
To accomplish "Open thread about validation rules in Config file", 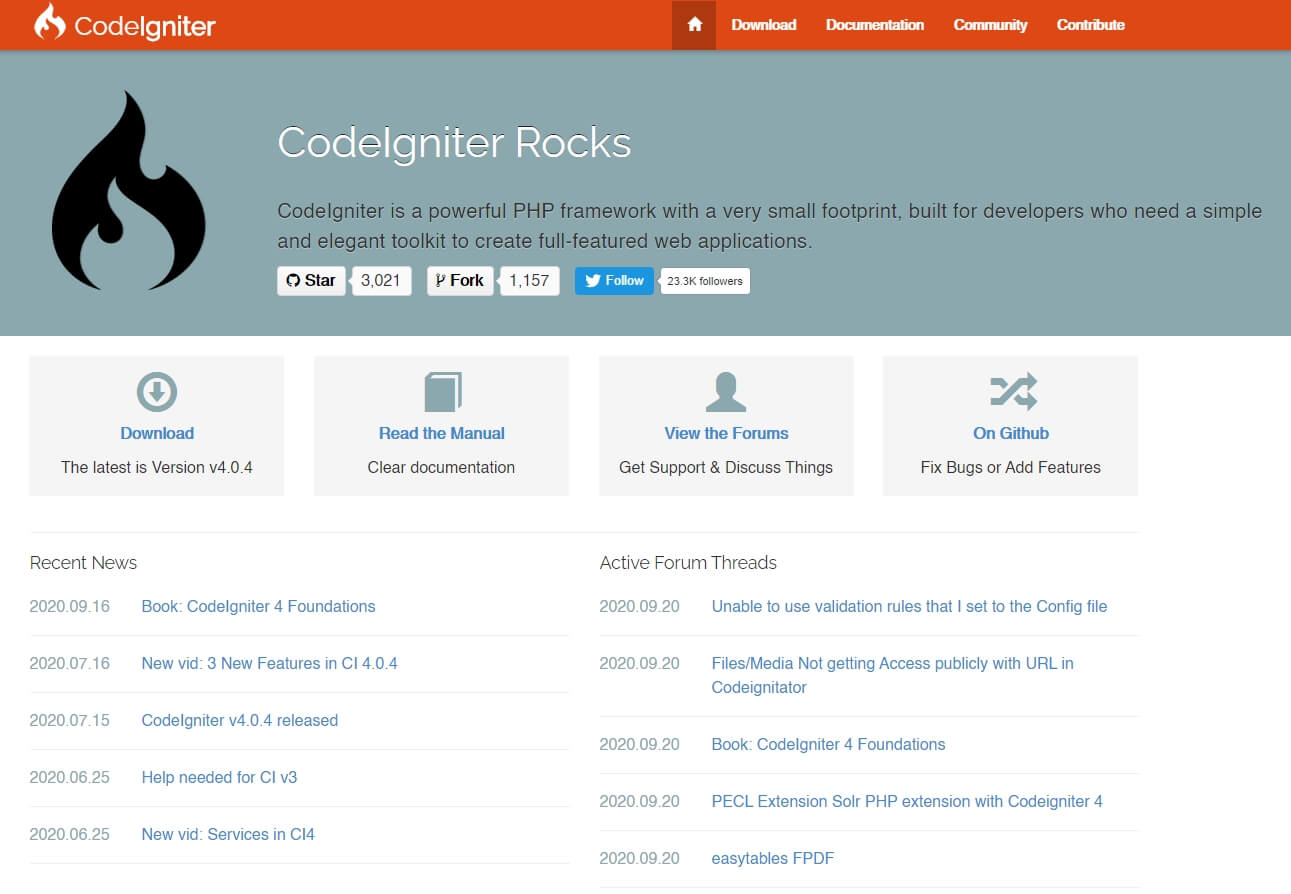I will click(910, 606).
